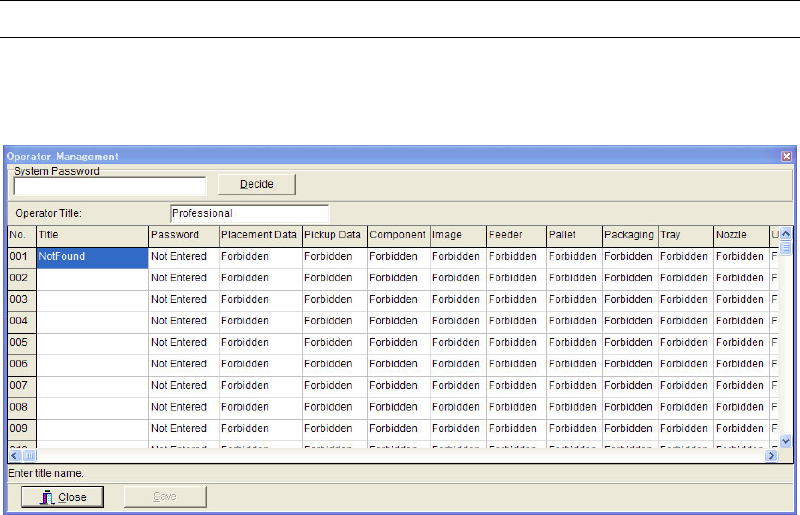
Task: Click the window X close icon
Action: pos(786,156)
